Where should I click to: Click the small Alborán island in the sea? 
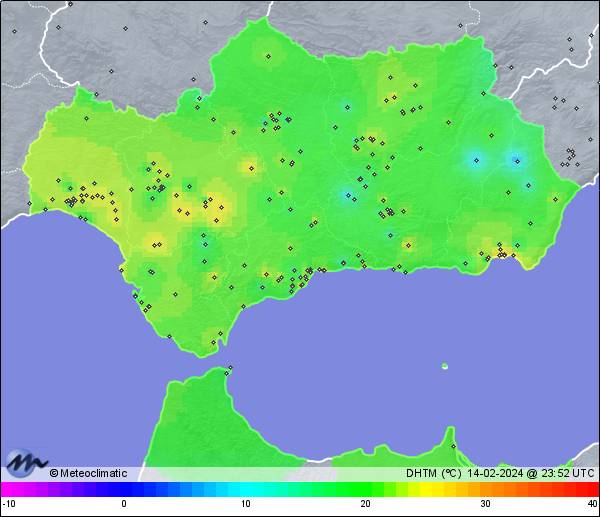tap(445, 366)
